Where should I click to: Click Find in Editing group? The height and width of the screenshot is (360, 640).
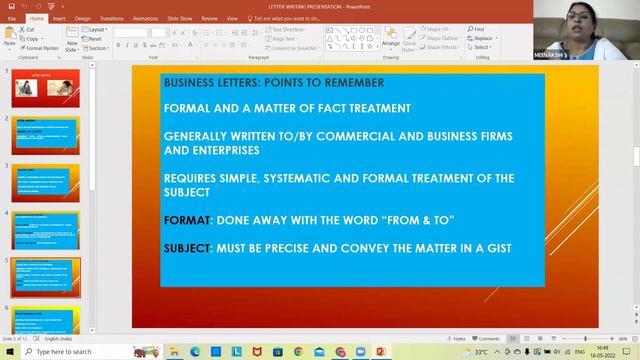coord(476,29)
